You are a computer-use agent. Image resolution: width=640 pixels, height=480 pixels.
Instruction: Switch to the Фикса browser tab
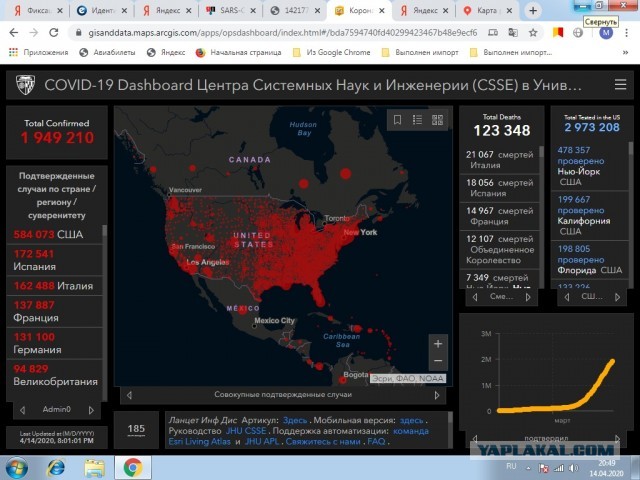click(x=38, y=11)
